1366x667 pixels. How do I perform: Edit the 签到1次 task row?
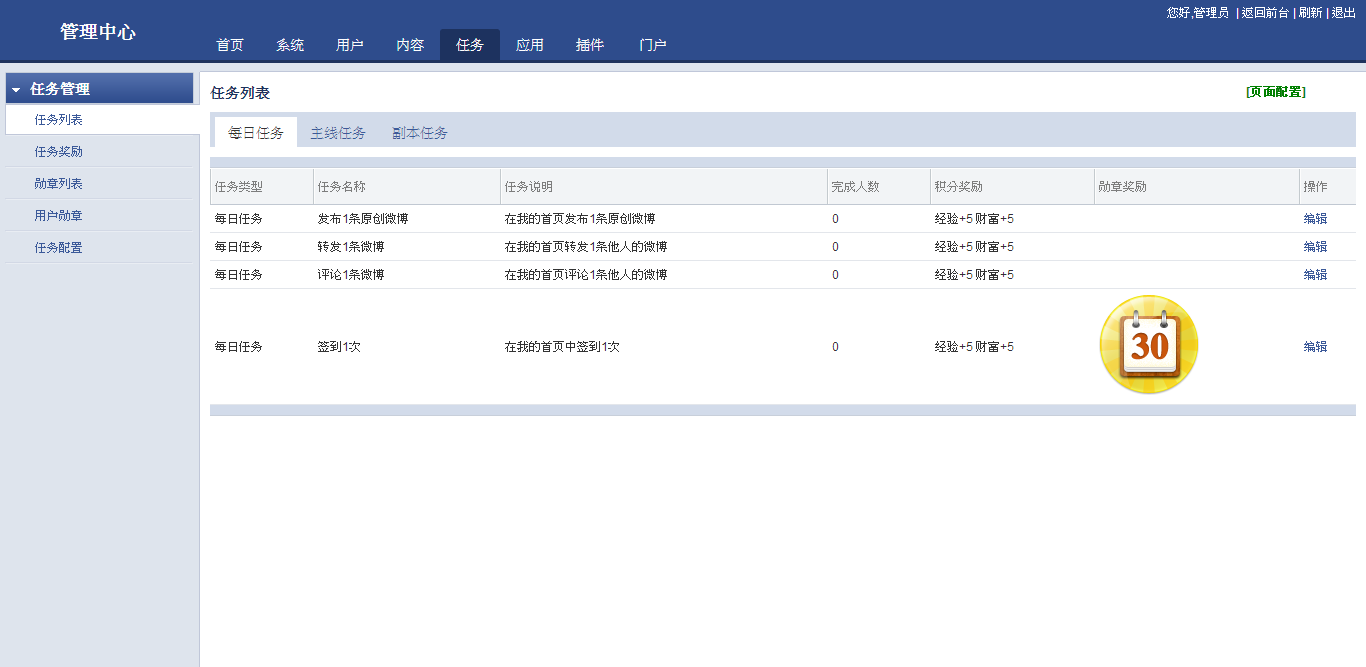[1315, 347]
